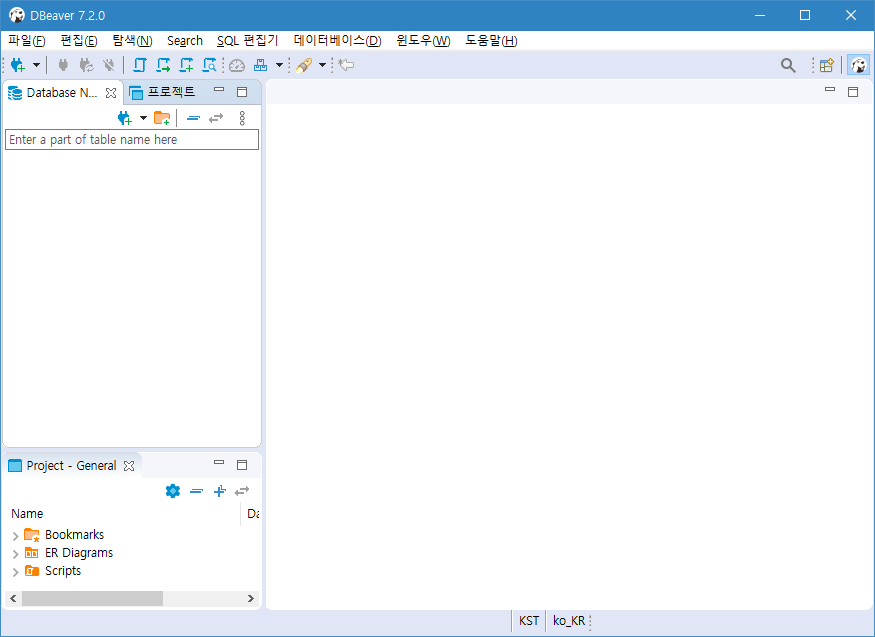
Task: Open the 탐색(N) menu
Action: tap(132, 41)
